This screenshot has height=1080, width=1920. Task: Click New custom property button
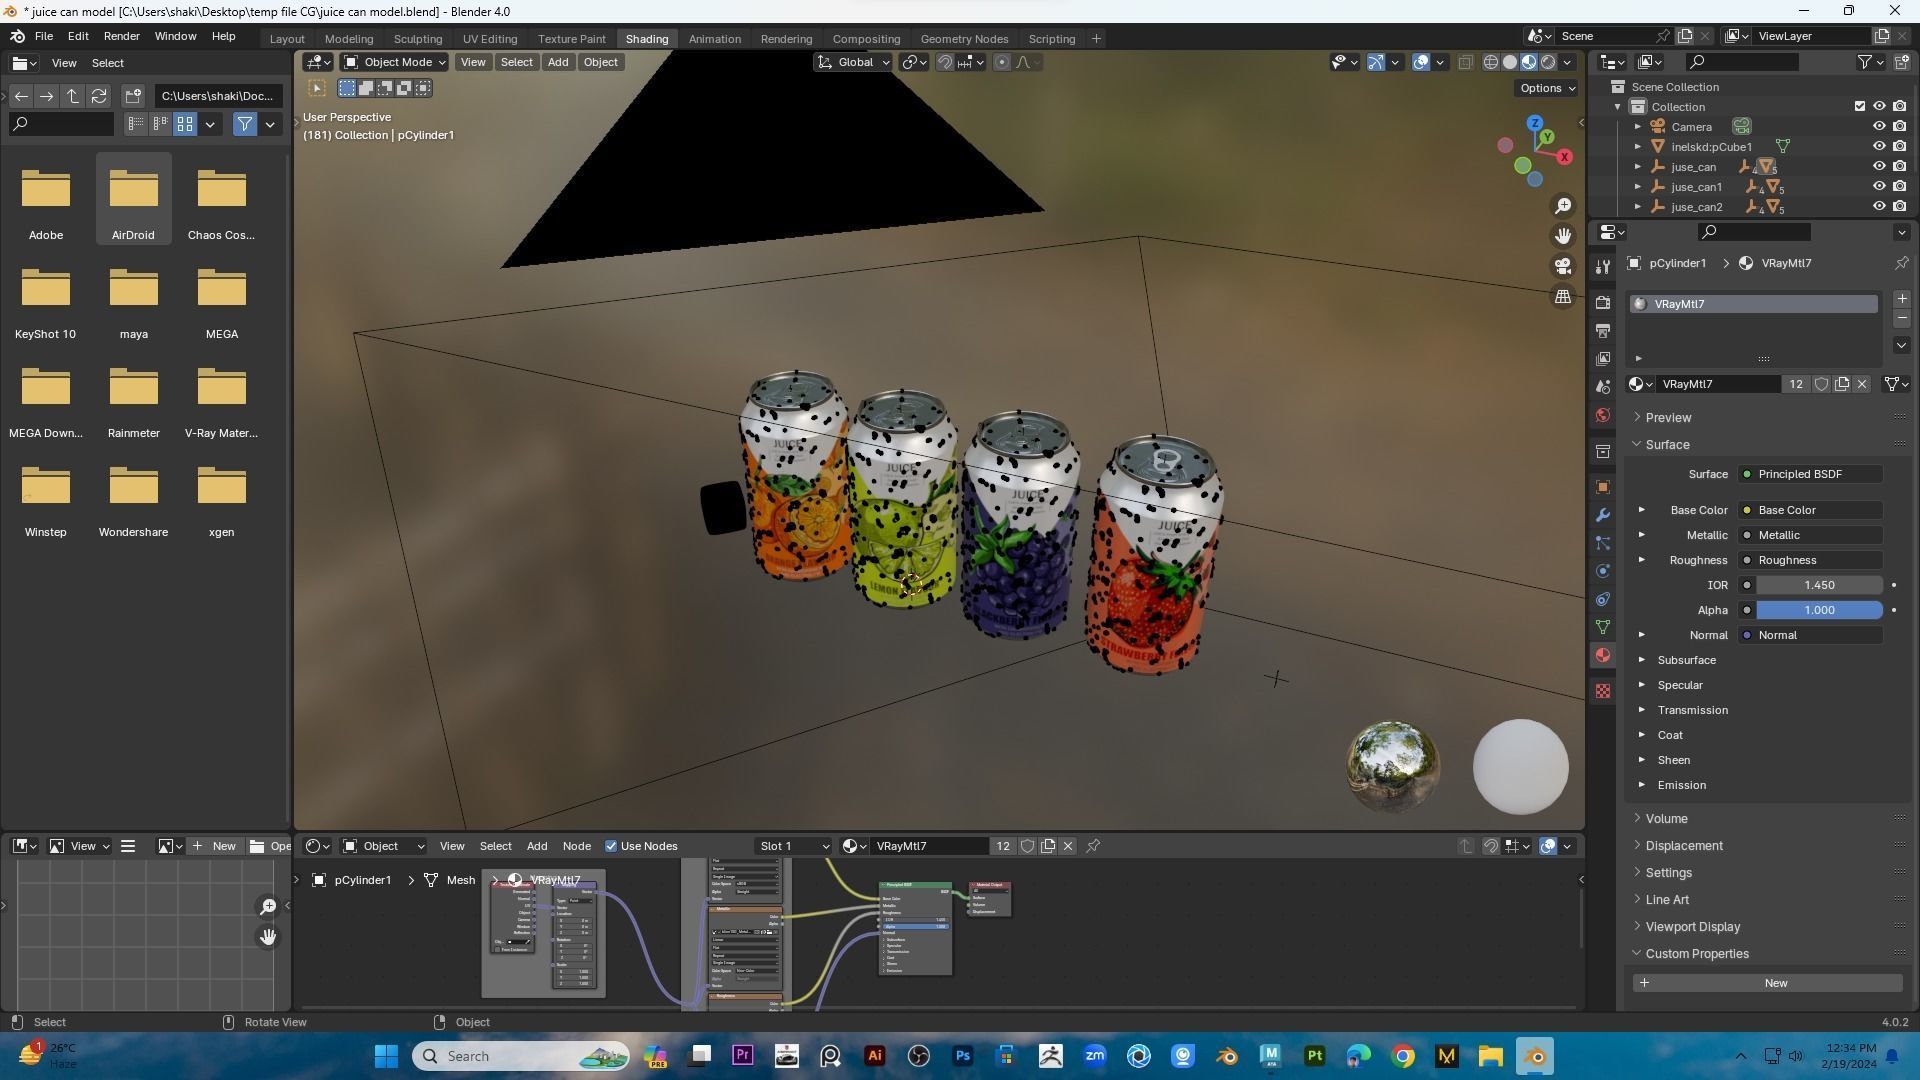1767,983
